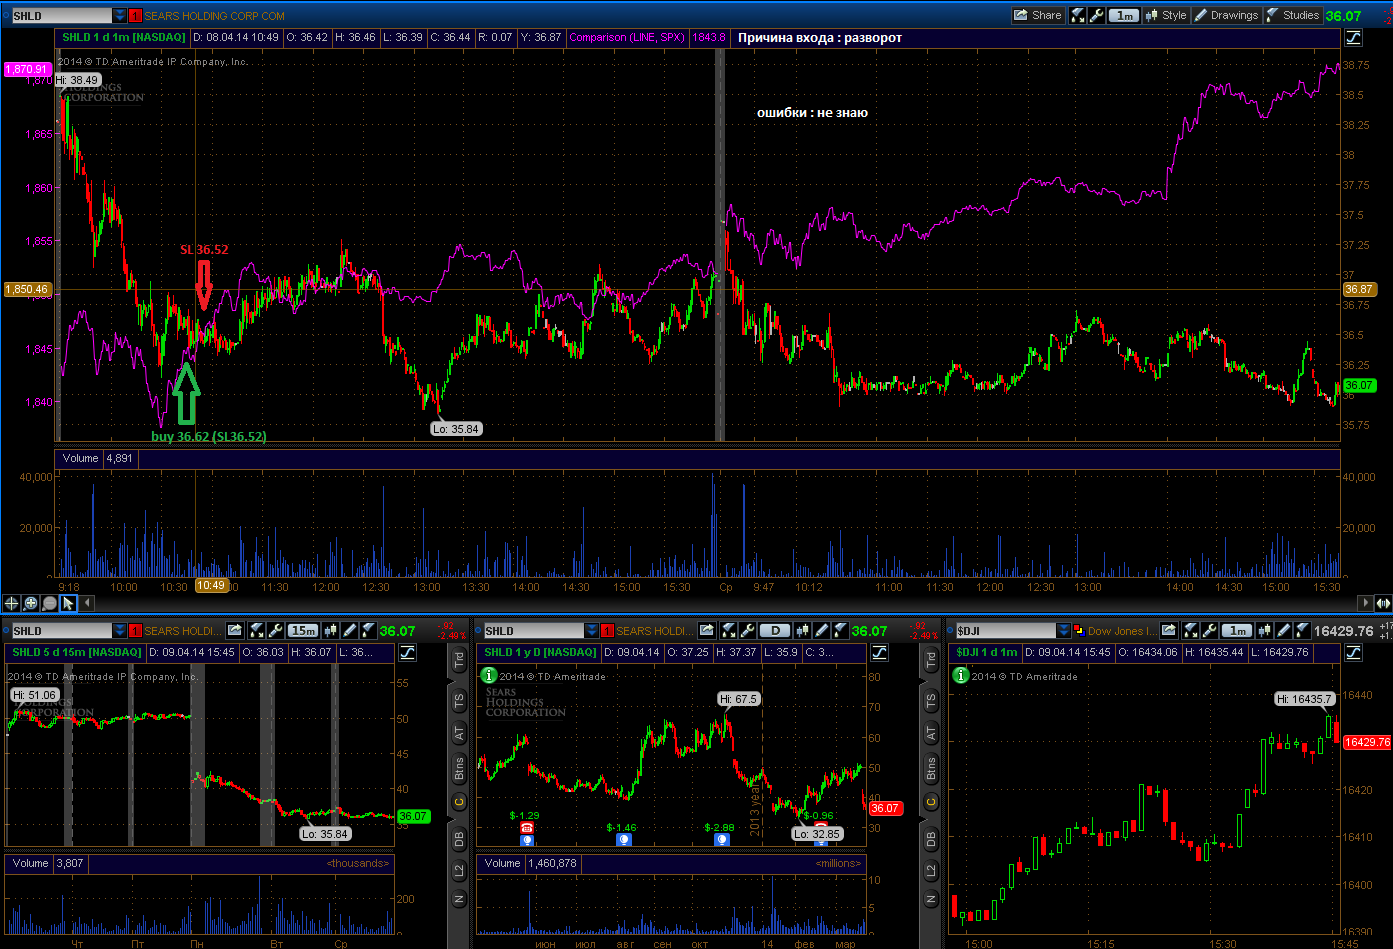Toggle scale mode icon in daily chart
Image resolution: width=1393 pixels, height=949 pixels.
point(879,653)
